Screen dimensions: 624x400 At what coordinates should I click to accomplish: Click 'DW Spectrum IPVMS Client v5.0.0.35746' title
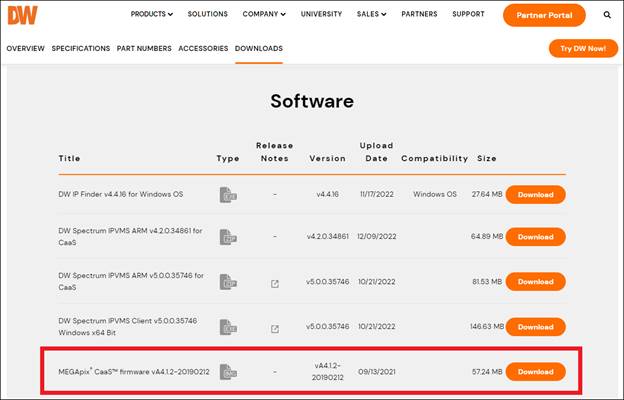coord(128,327)
